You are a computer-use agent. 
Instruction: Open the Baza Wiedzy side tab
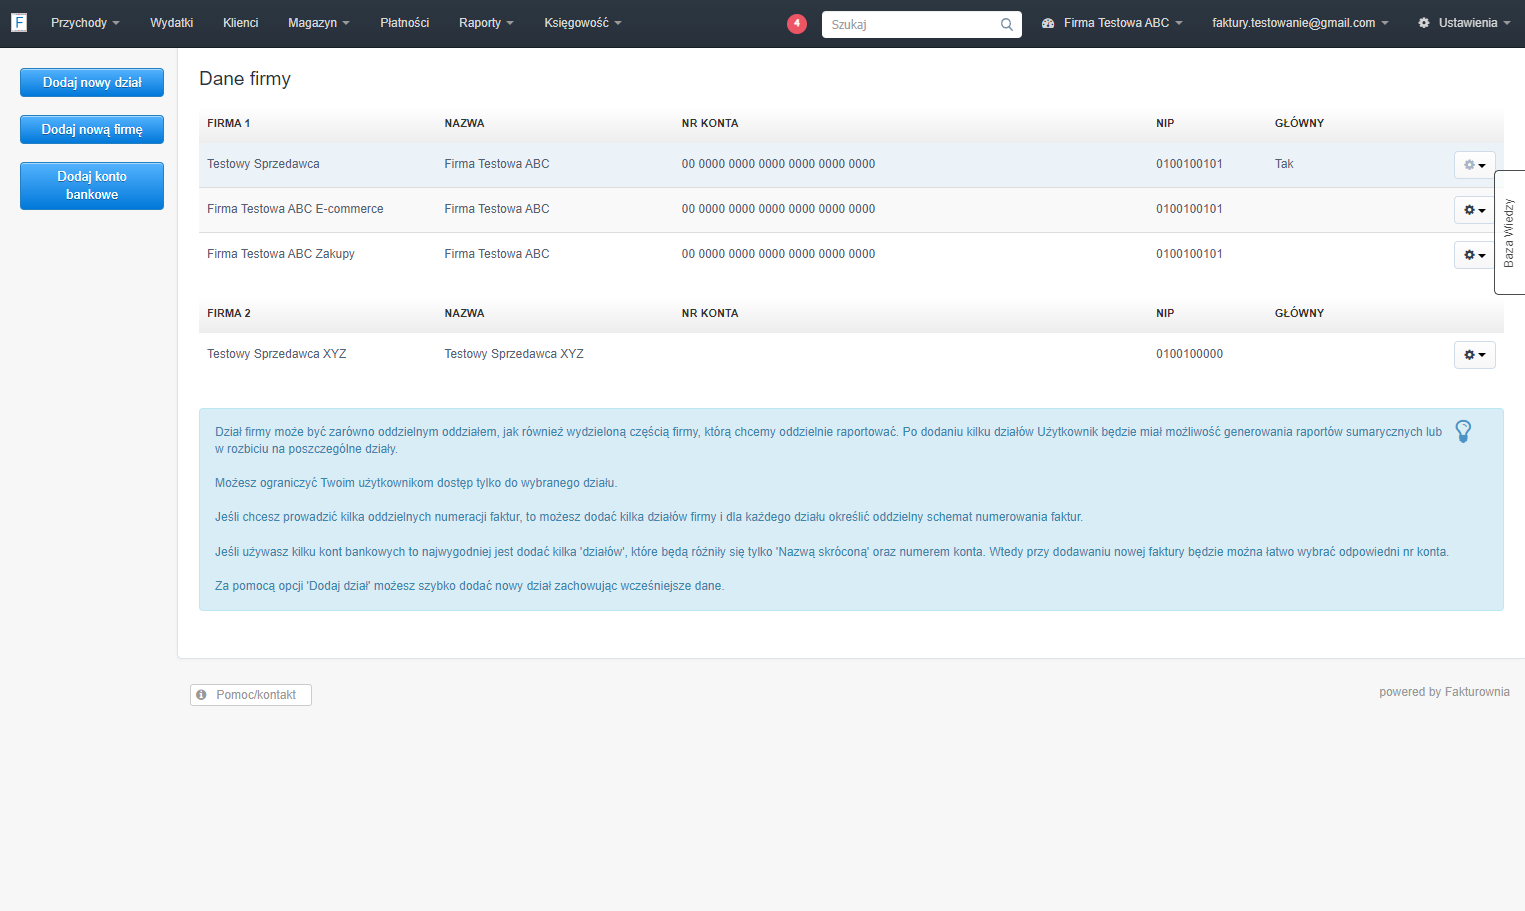click(x=1509, y=232)
